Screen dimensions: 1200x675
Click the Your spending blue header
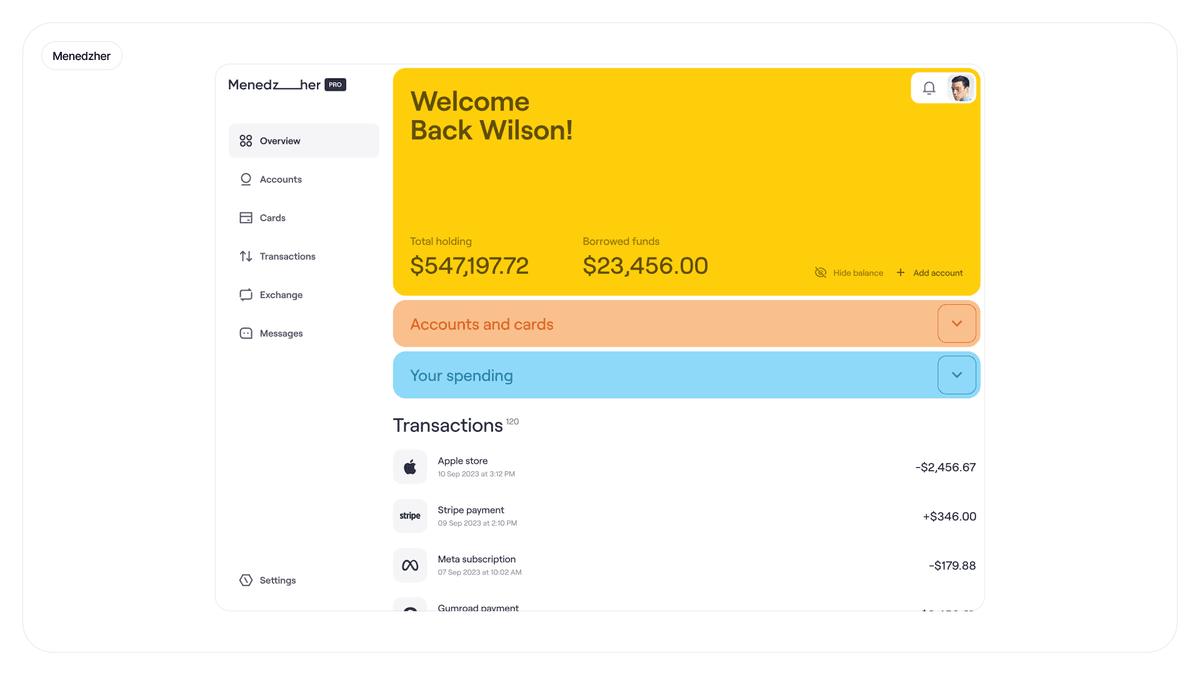point(600,375)
